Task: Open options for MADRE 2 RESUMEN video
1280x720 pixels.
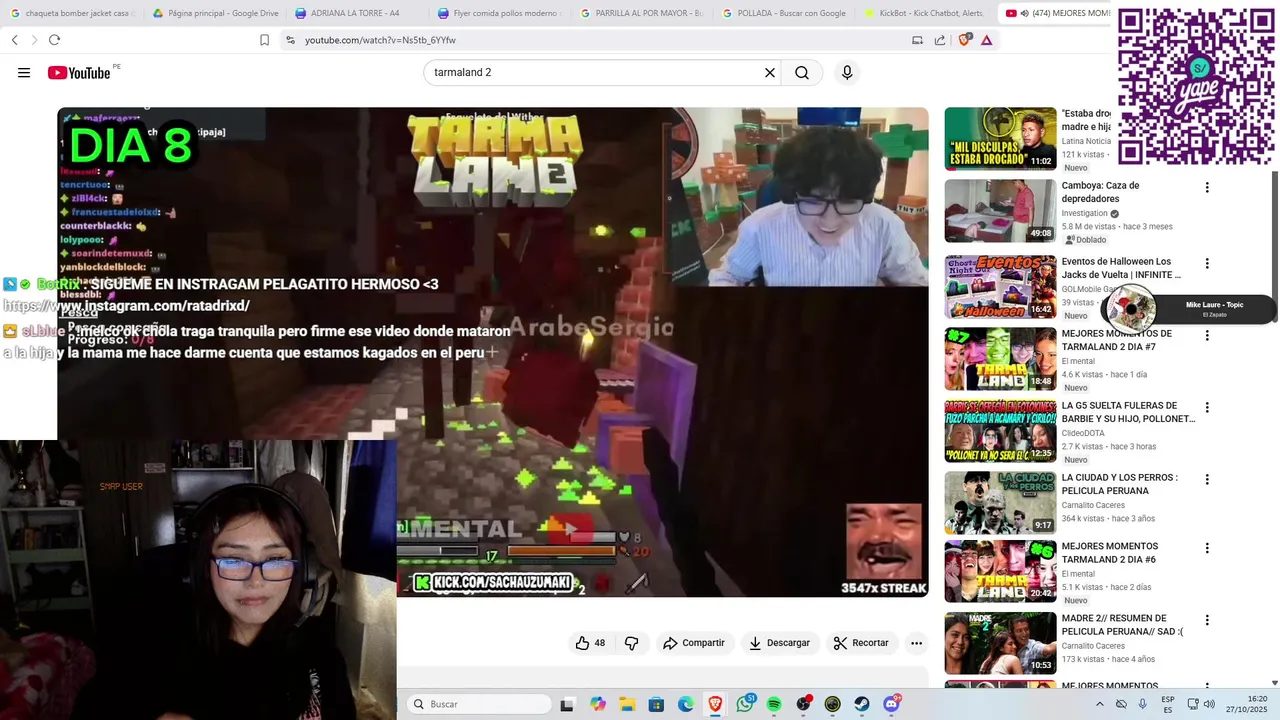Action: [x=1207, y=620]
